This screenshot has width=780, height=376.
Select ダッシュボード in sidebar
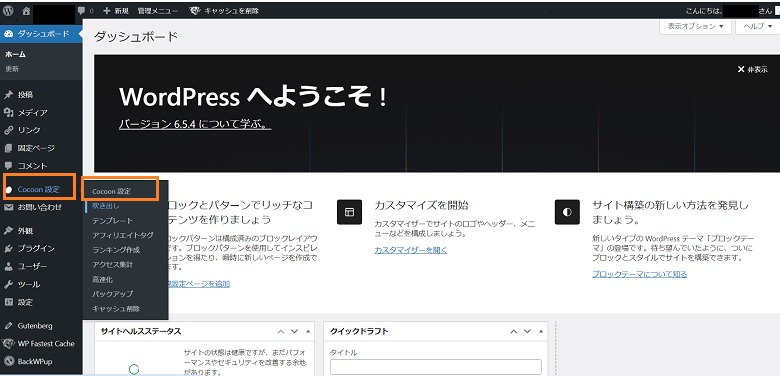43,34
